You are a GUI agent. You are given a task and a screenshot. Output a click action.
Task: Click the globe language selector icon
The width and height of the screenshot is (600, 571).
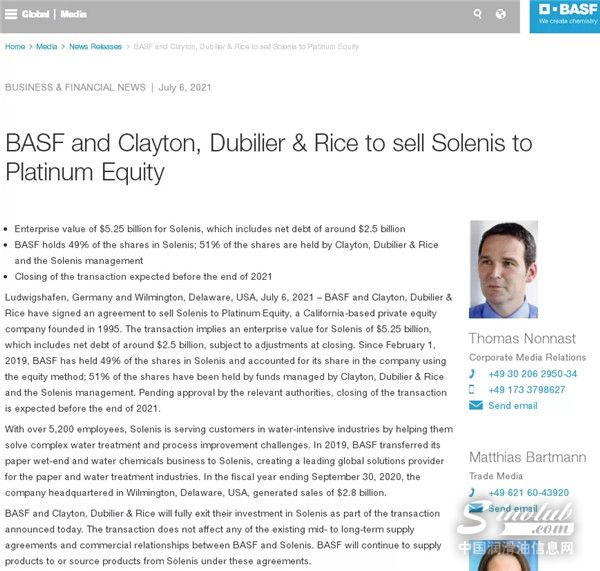pyautogui.click(x=501, y=14)
